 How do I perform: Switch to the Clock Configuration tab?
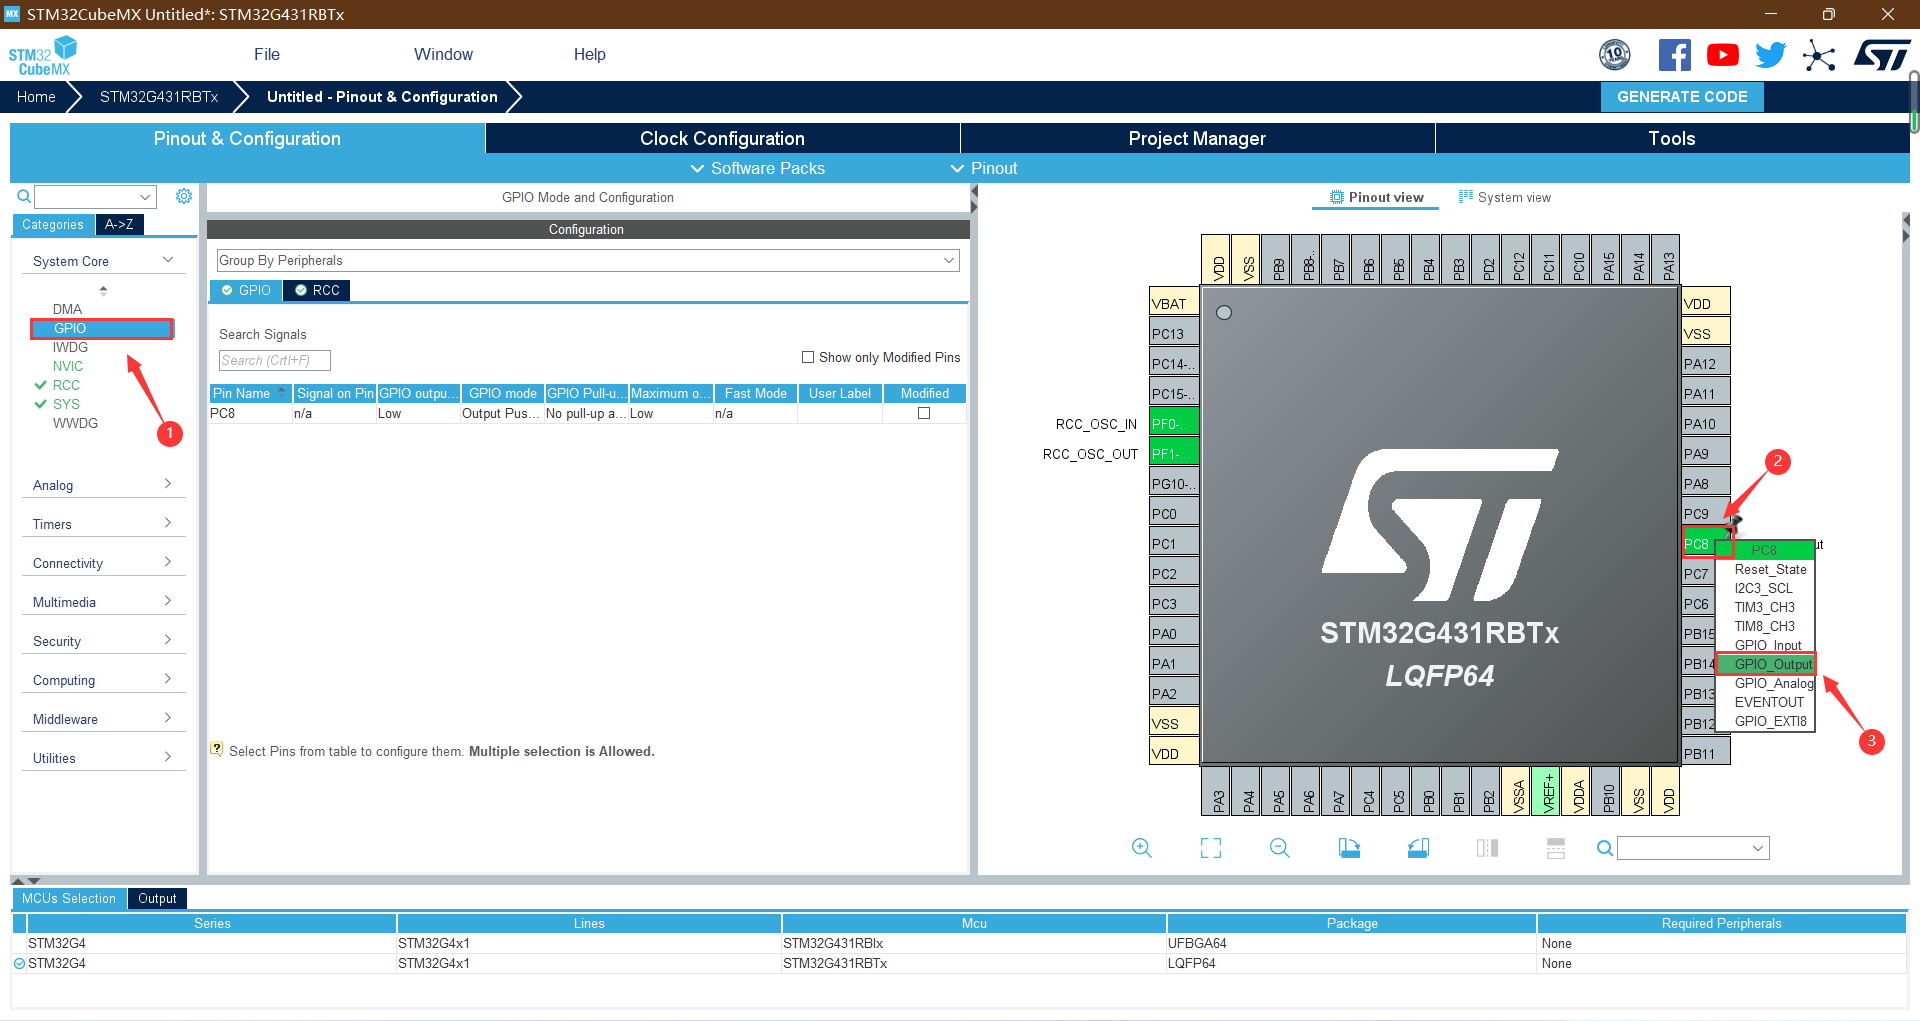[x=722, y=138]
